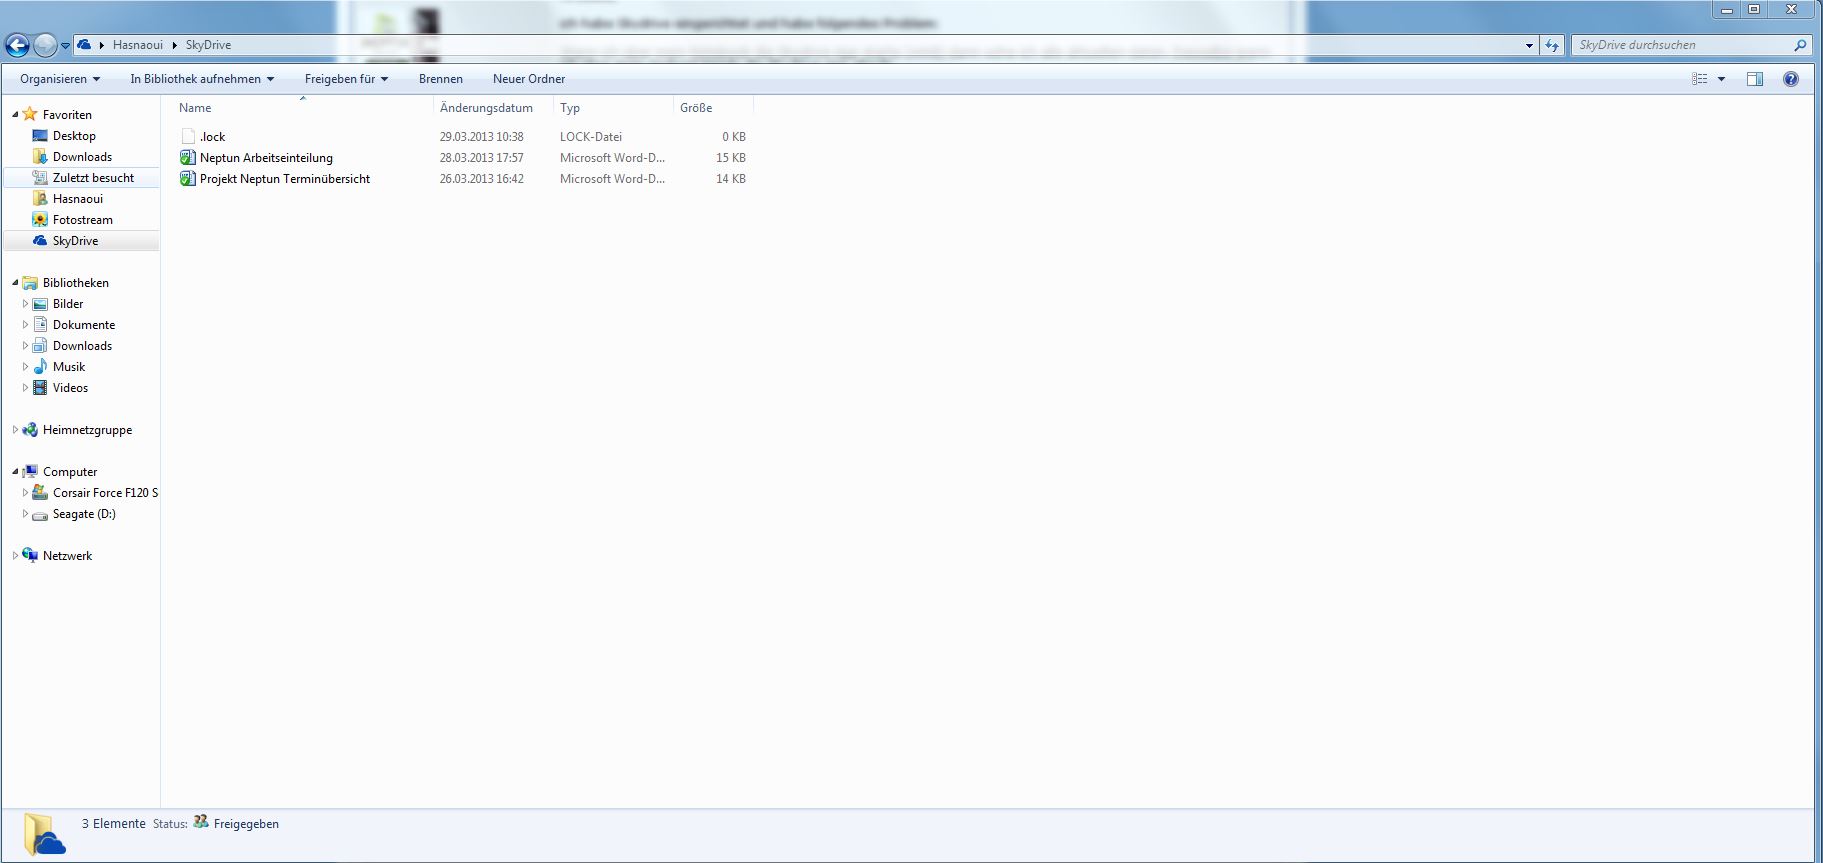Screen dimensions: 1823x863
Task: Open the view options dropdown arrow
Action: pyautogui.click(x=1721, y=79)
